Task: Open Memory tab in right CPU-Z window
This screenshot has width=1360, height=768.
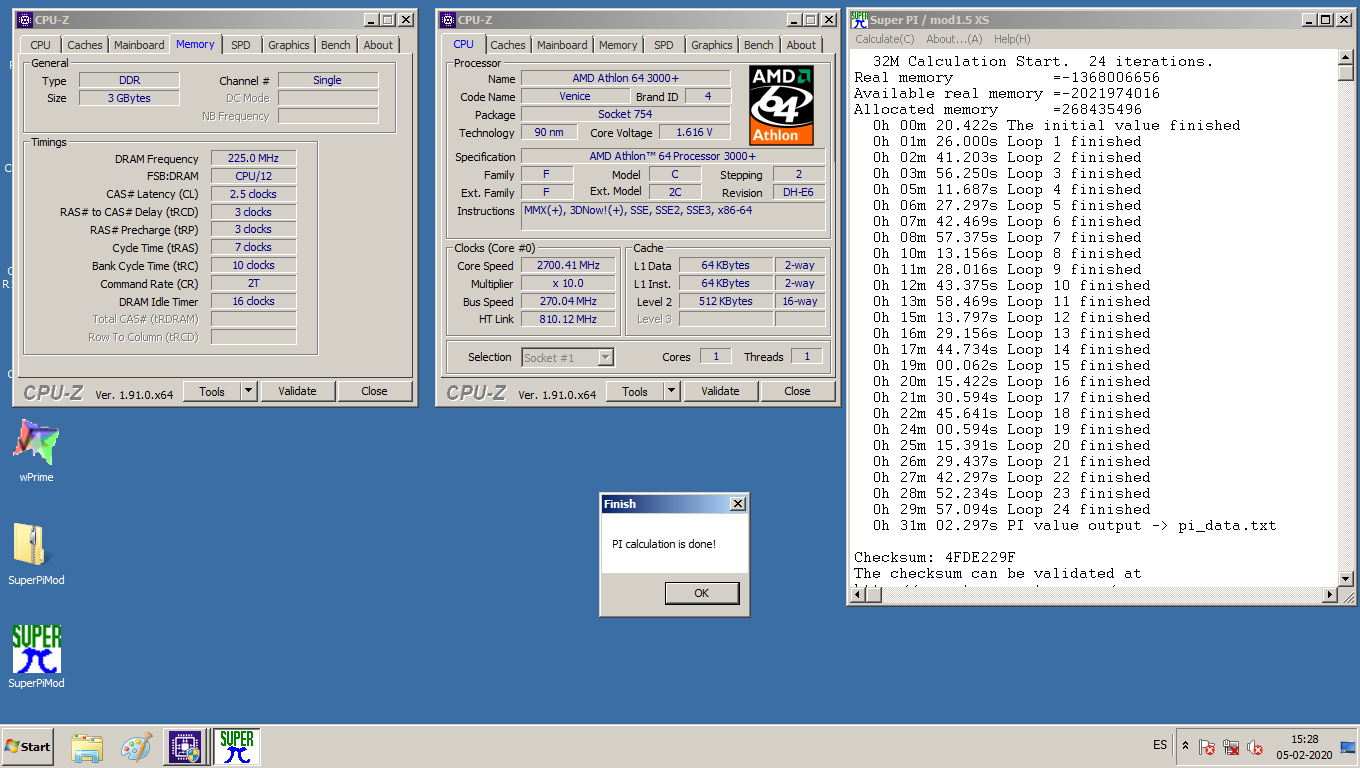Action: click(618, 45)
